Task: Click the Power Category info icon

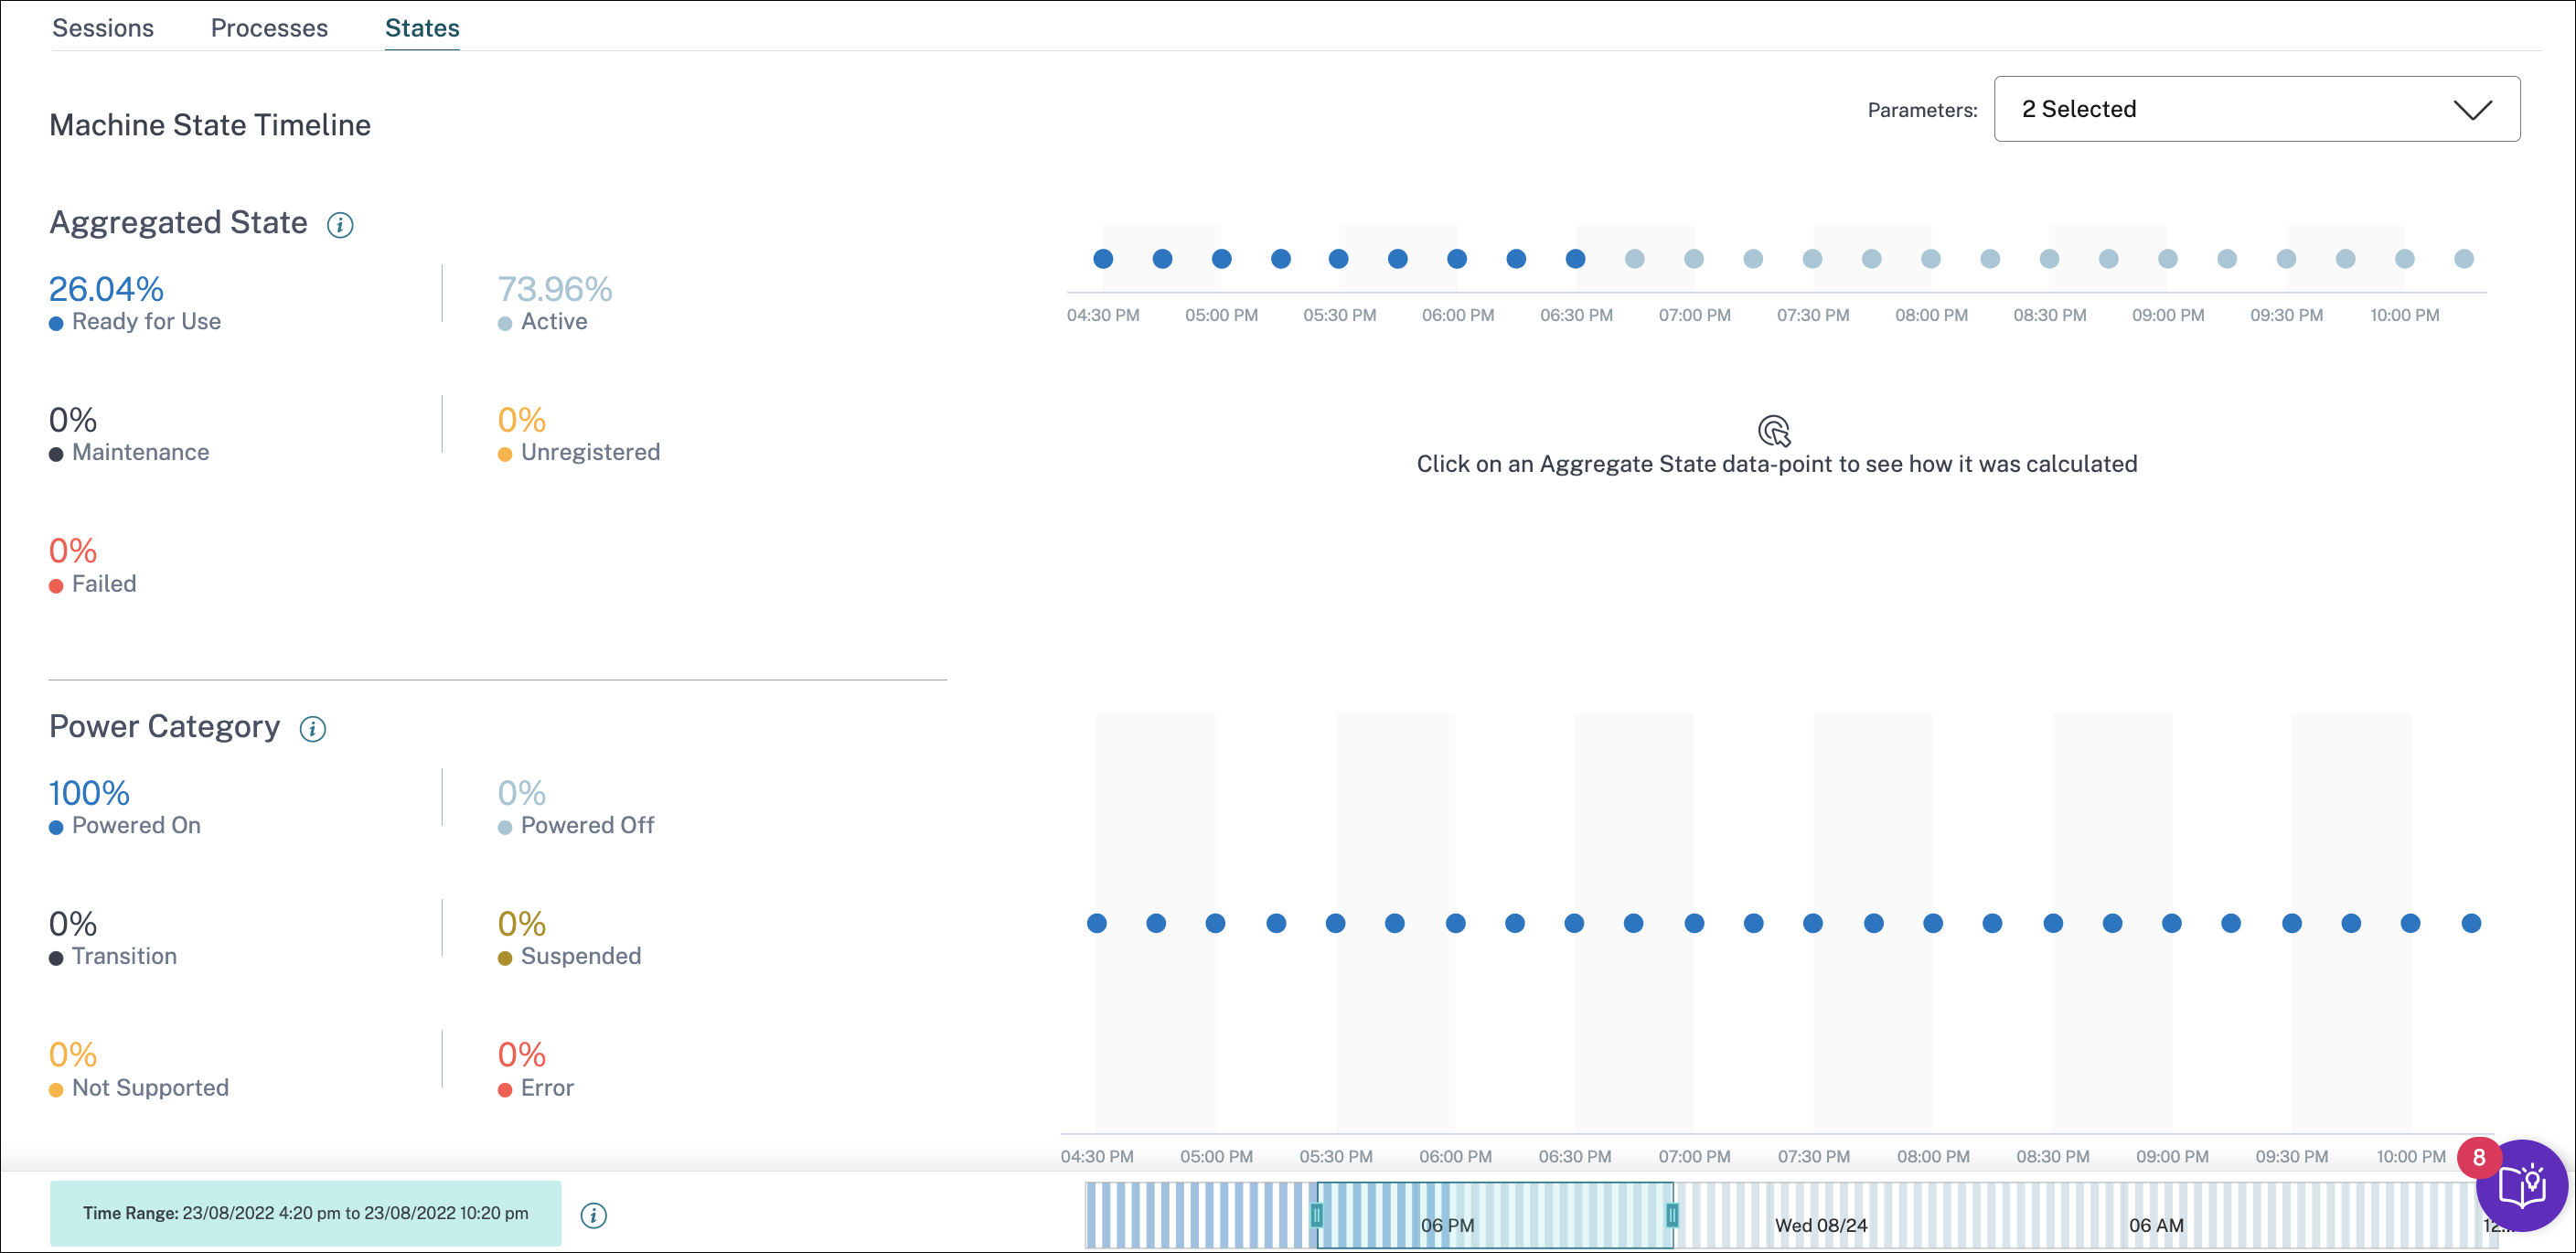Action: (x=313, y=729)
